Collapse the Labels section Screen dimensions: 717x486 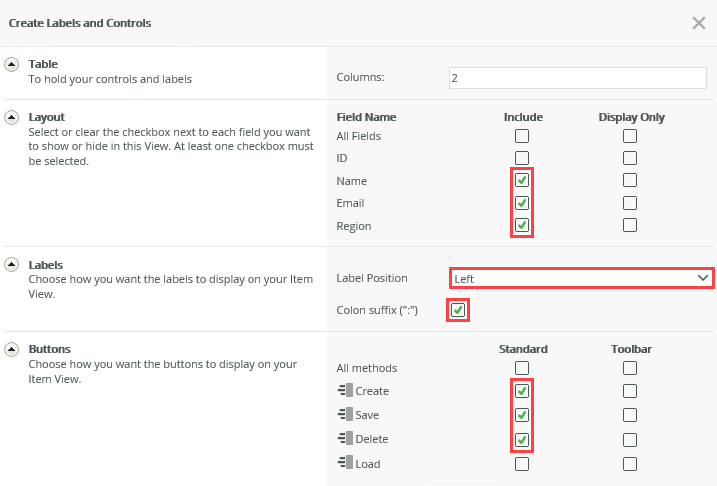pos(12,264)
